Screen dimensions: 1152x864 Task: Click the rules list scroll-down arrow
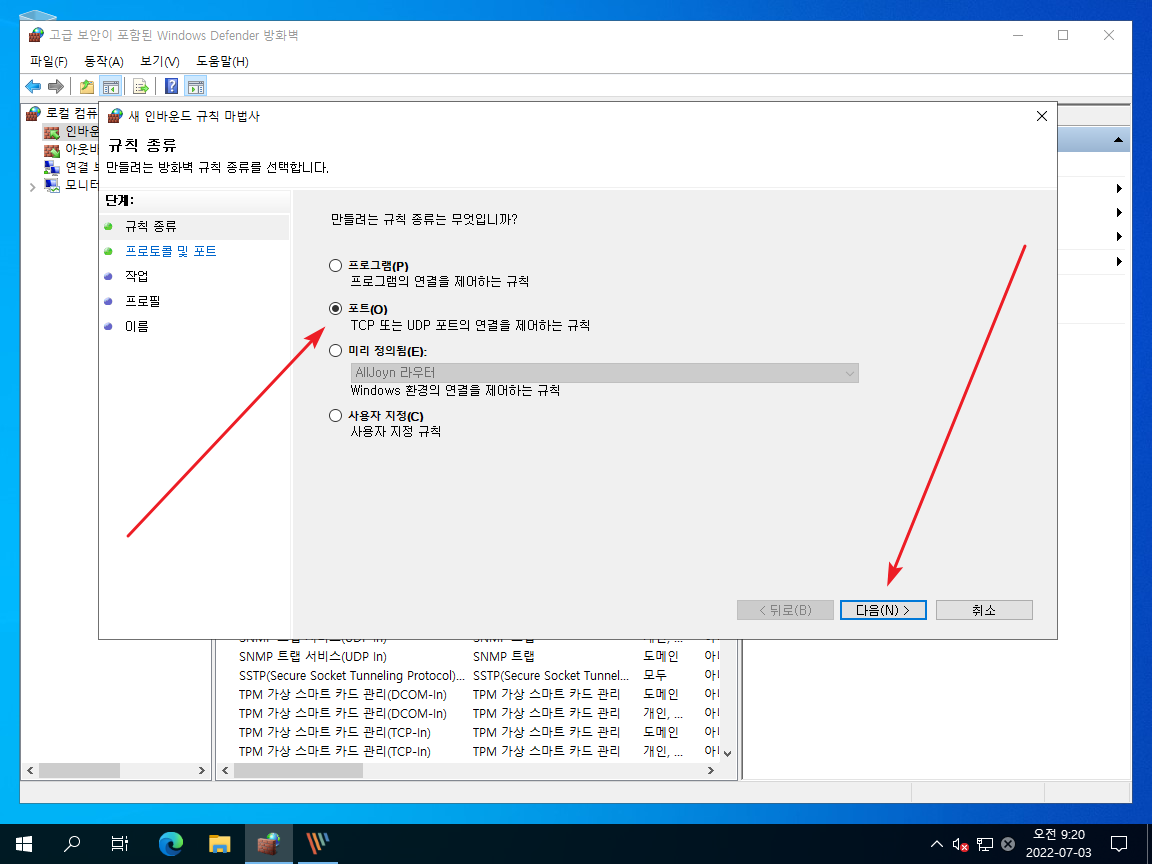[727, 753]
